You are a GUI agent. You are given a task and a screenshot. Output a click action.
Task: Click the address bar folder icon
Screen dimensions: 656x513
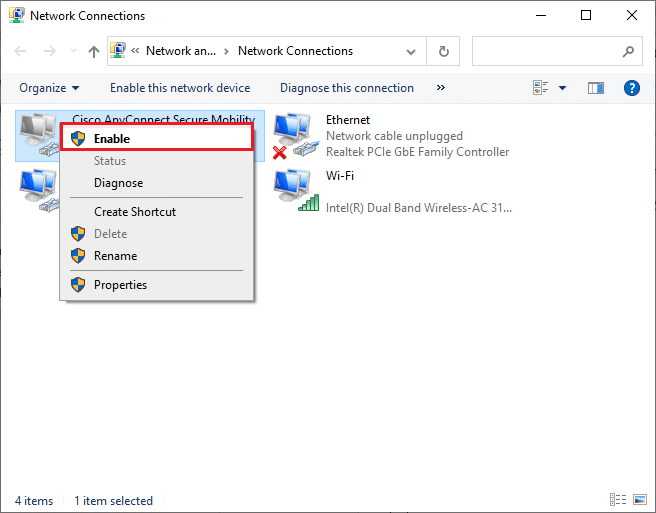pos(118,50)
